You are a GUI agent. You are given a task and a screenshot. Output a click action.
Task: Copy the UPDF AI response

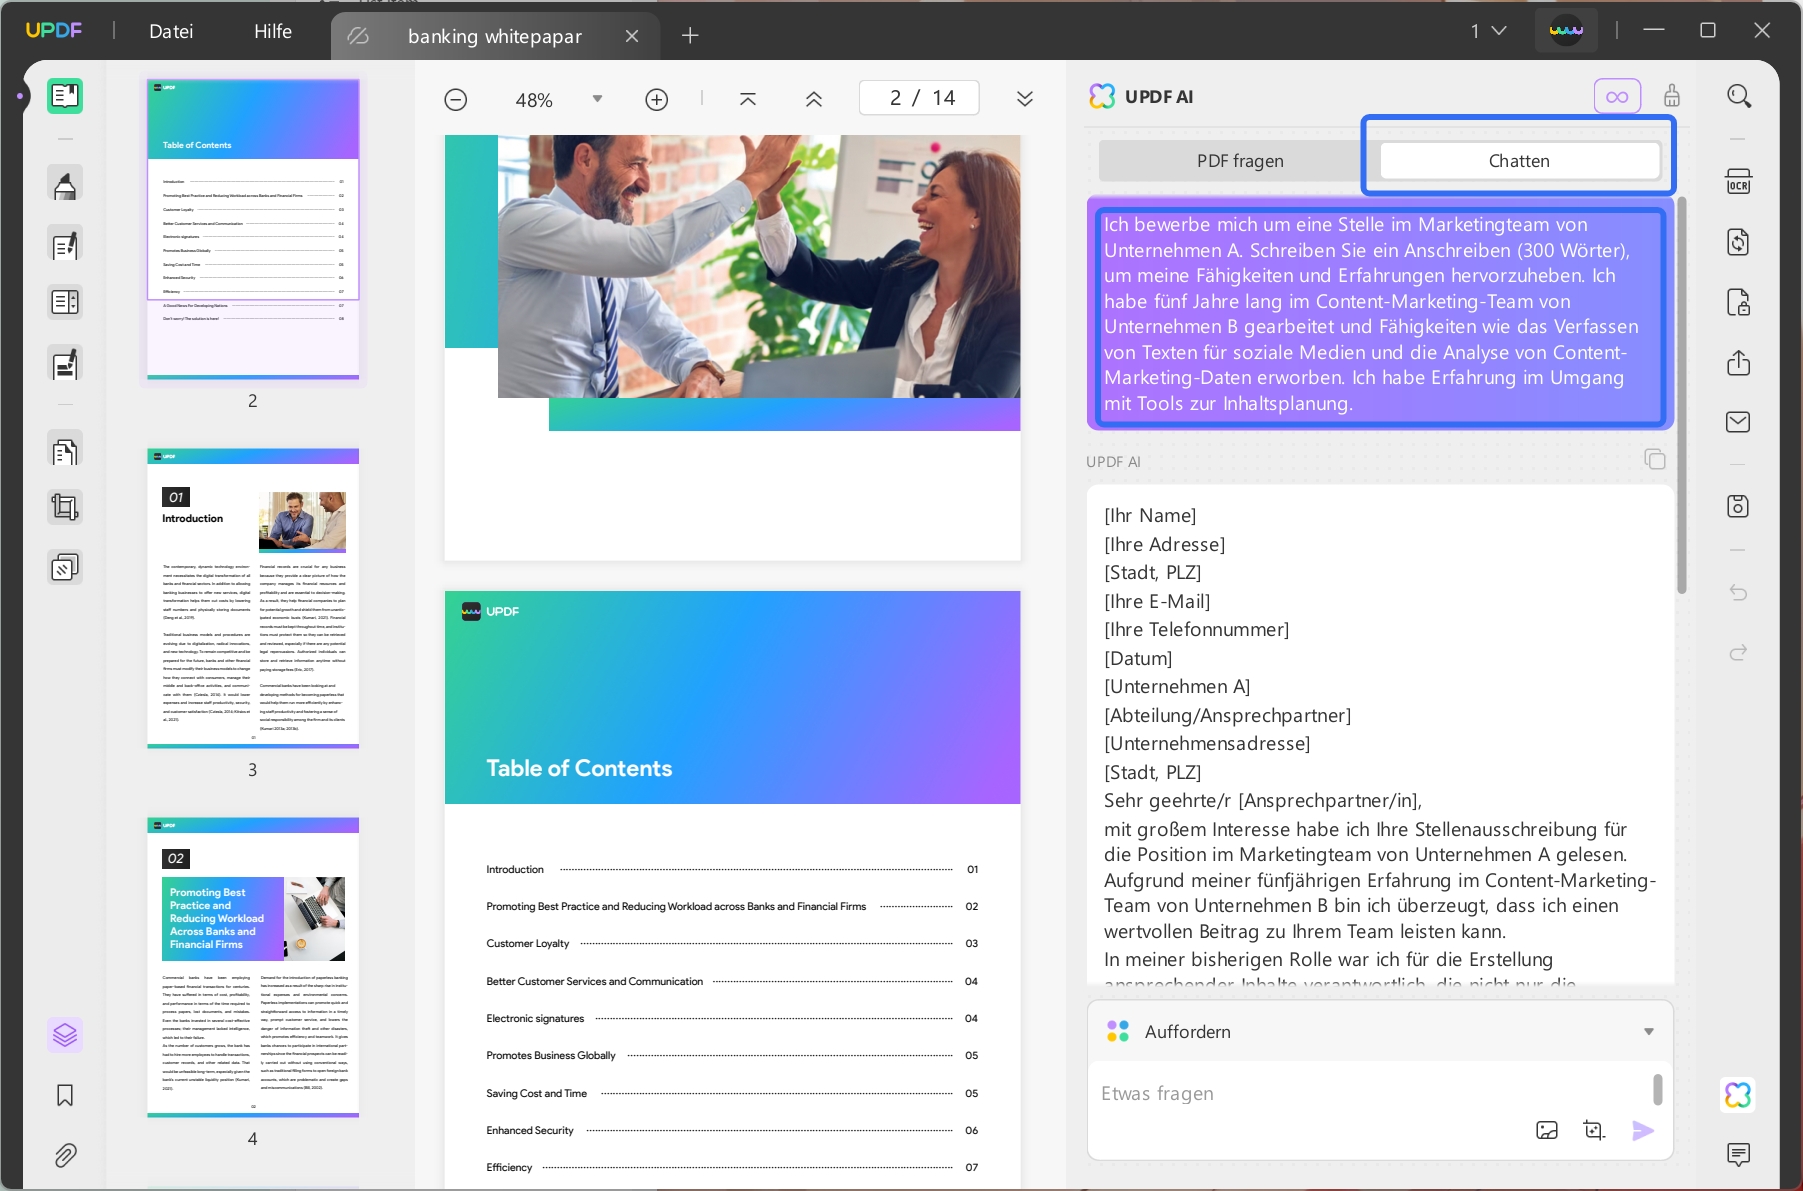1655,459
